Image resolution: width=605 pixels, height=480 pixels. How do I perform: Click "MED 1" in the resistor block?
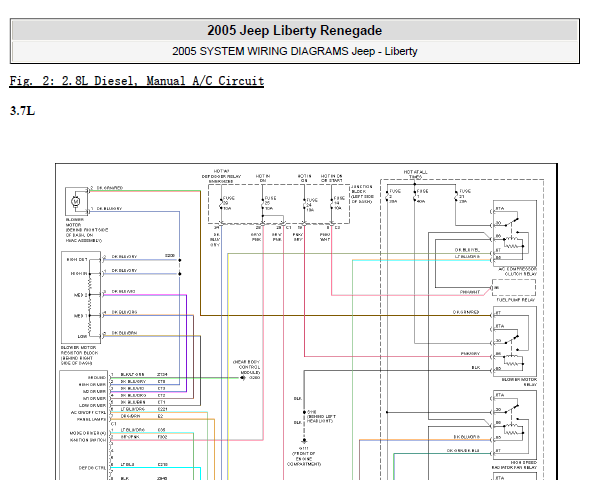click(81, 316)
